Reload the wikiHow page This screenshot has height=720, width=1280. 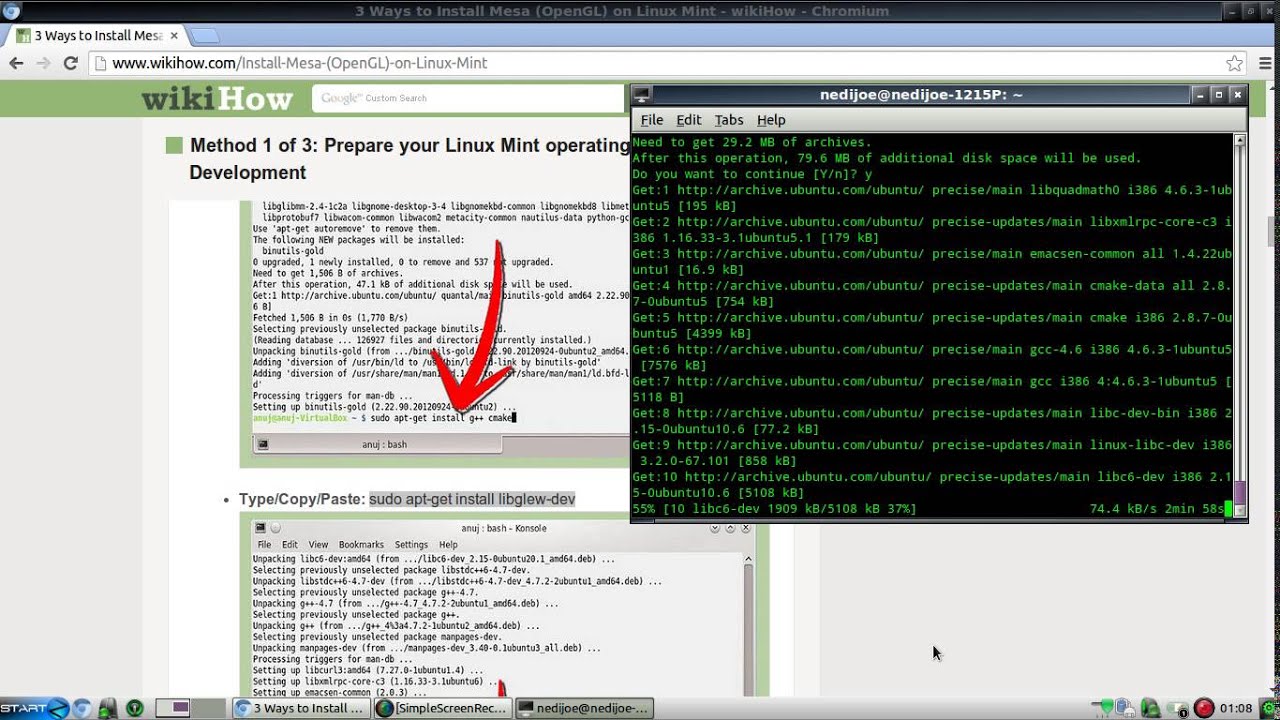pos(70,62)
